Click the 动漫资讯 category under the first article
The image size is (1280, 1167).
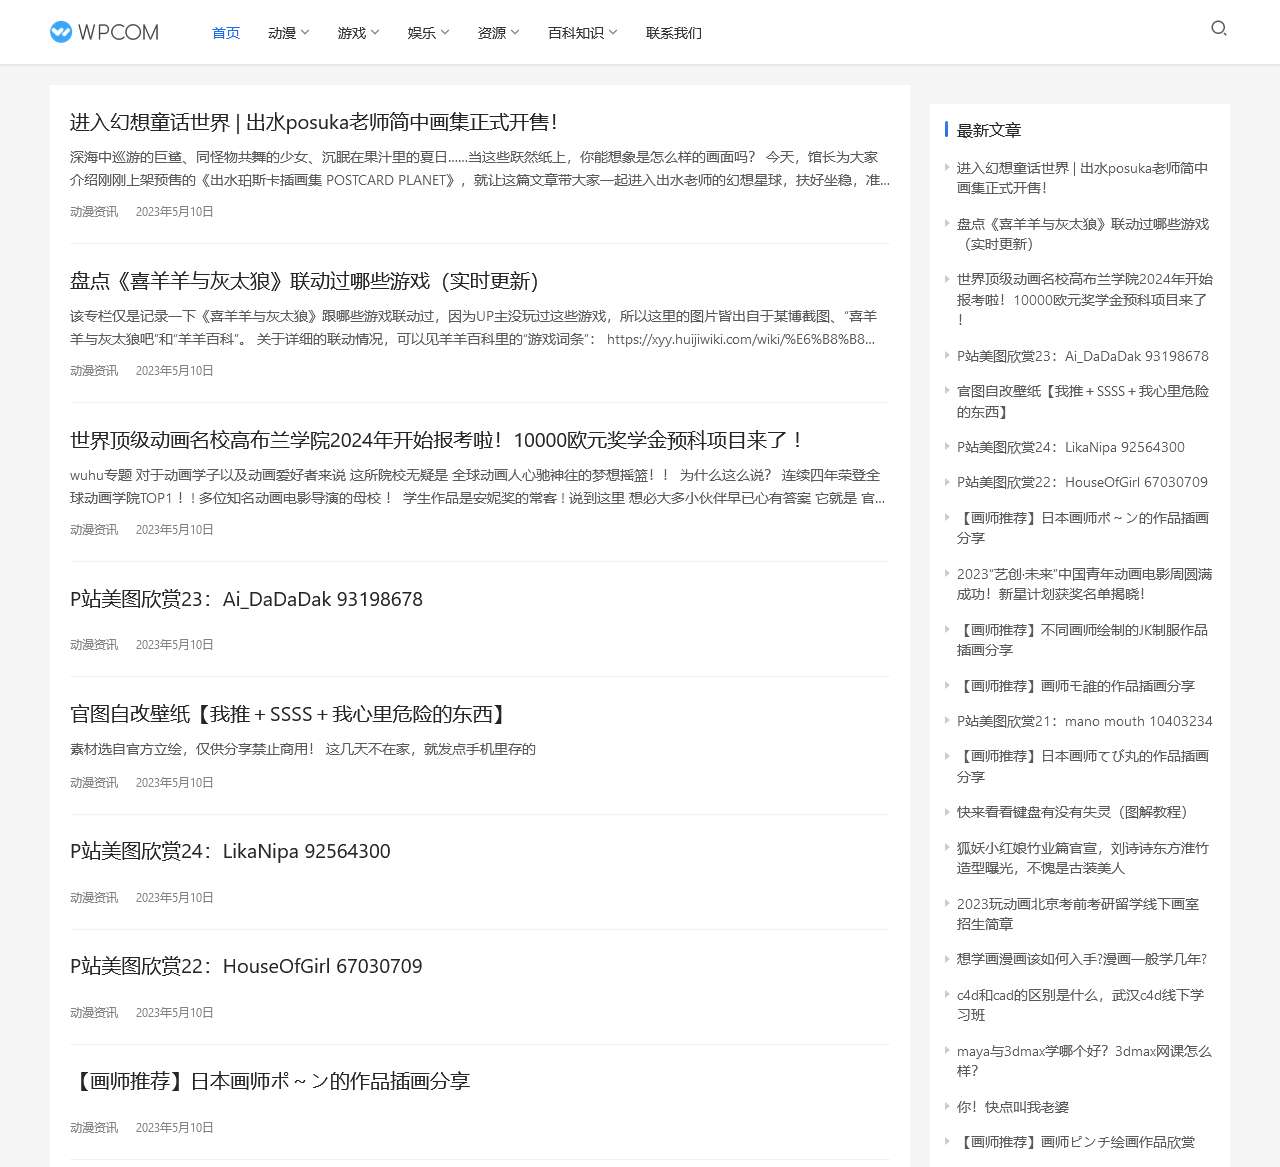pos(93,211)
